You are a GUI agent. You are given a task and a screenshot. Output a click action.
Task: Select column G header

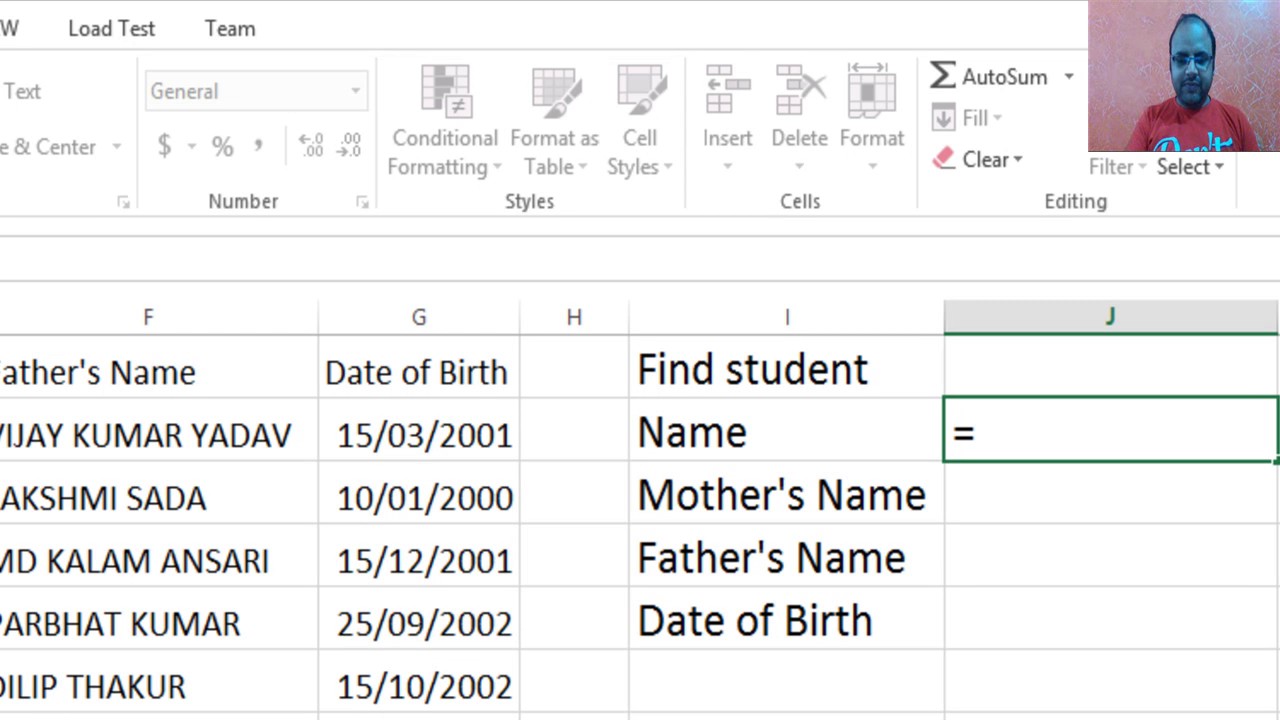tap(419, 317)
